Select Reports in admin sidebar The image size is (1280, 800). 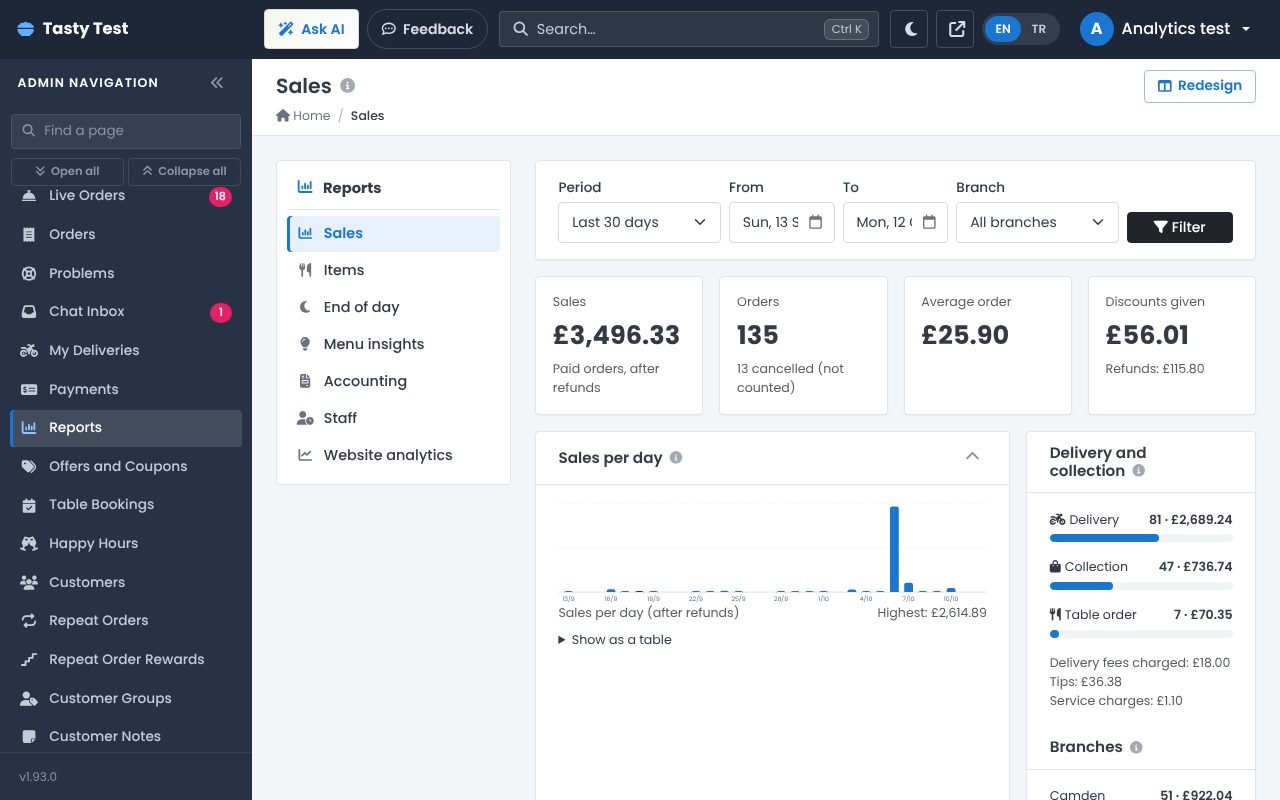[x=126, y=428]
